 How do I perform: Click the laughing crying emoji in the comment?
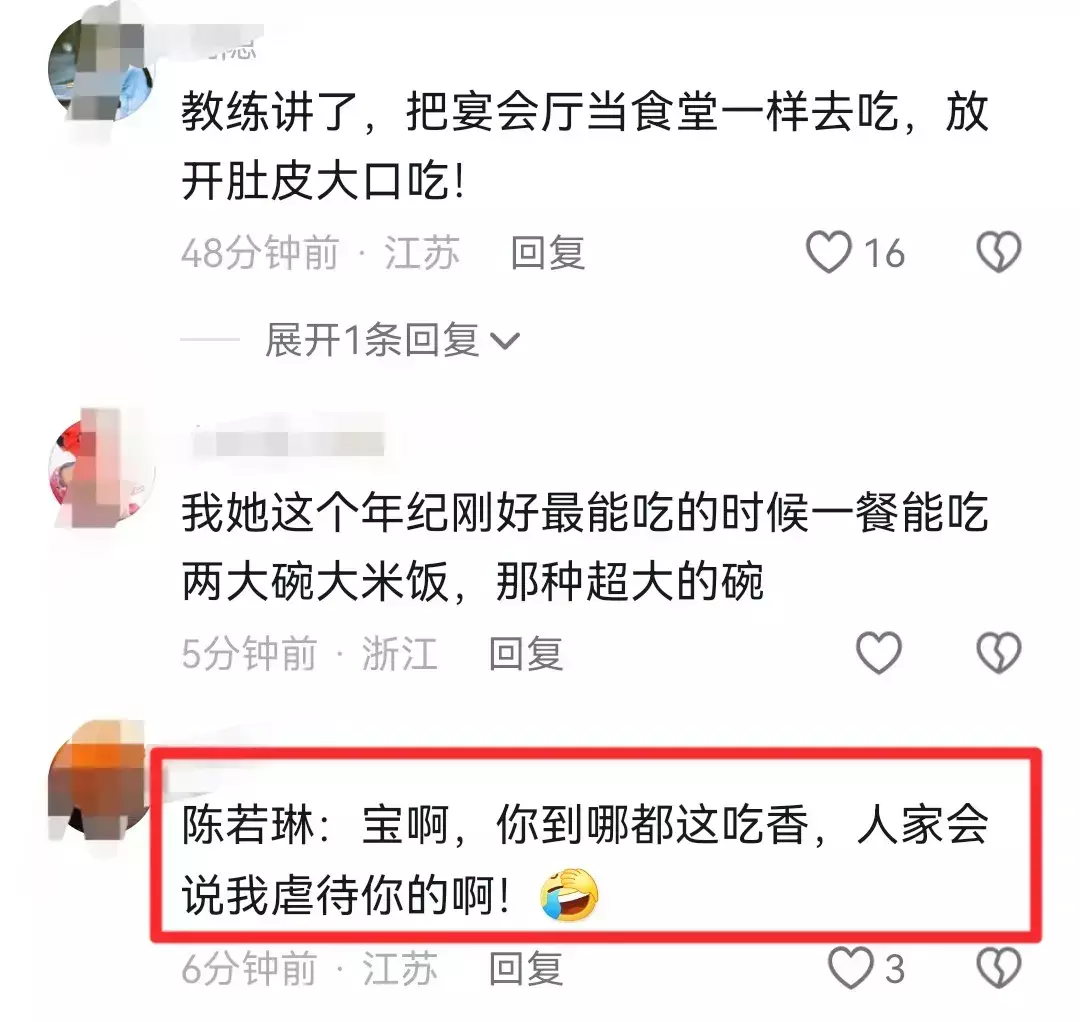[x=569, y=895]
